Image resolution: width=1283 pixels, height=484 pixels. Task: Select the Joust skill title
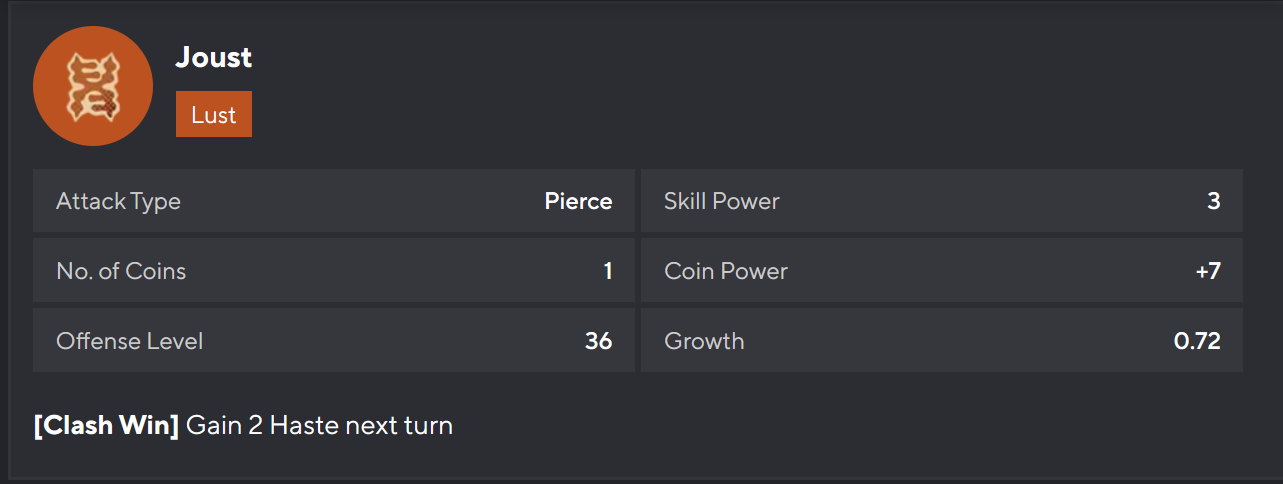point(214,58)
